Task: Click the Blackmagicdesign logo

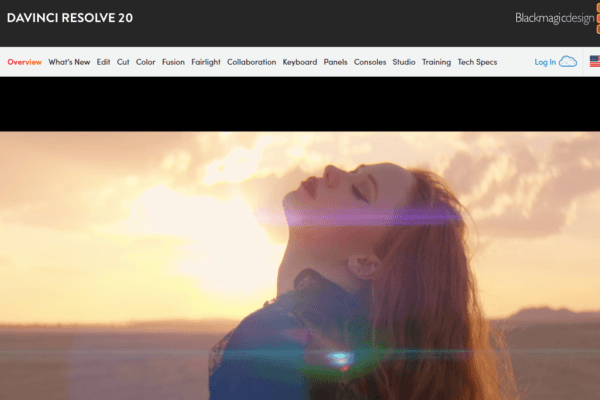Action: coord(557,18)
